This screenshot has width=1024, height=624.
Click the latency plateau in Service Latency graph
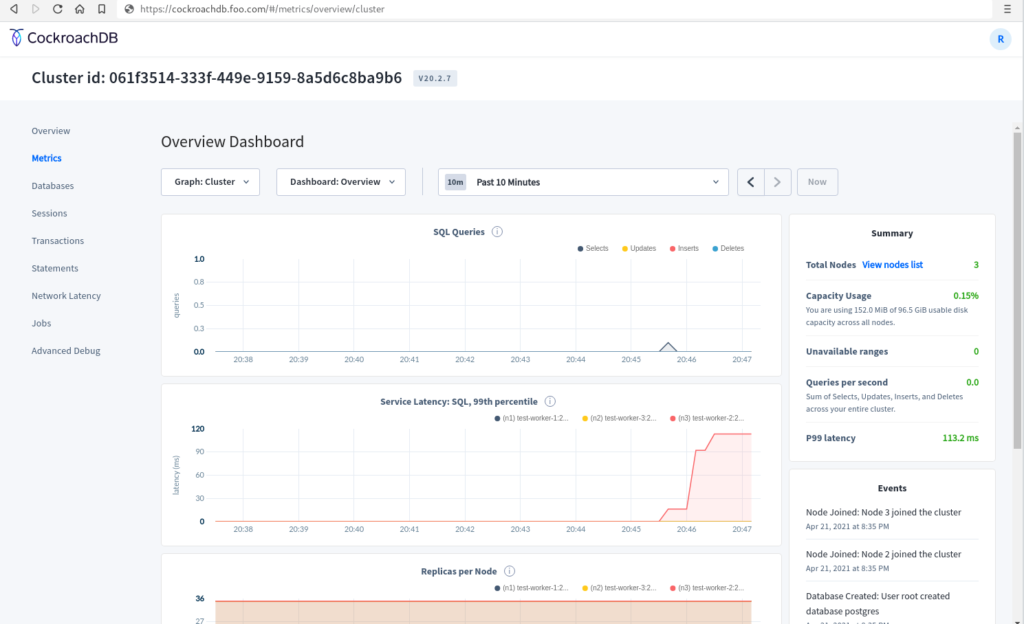coord(733,434)
